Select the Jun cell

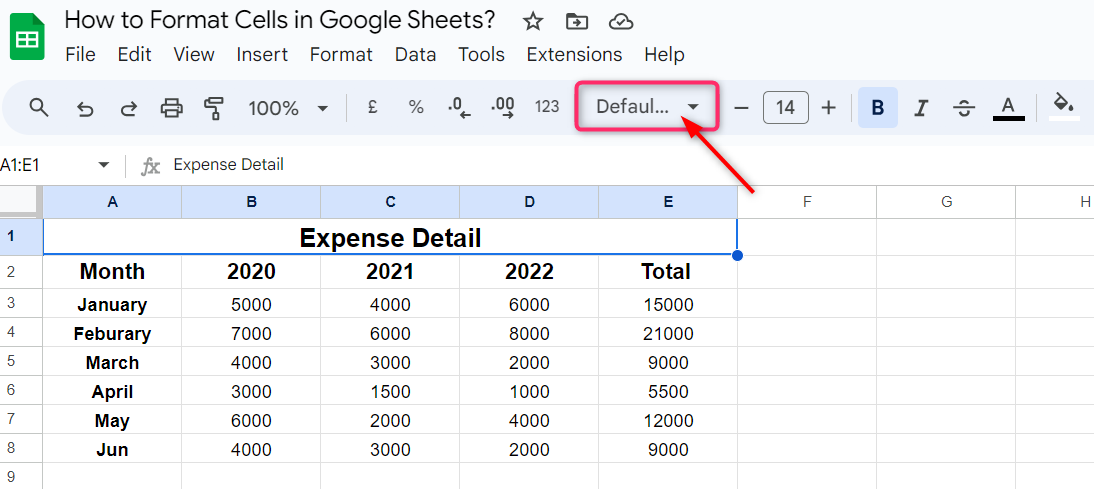click(x=112, y=449)
